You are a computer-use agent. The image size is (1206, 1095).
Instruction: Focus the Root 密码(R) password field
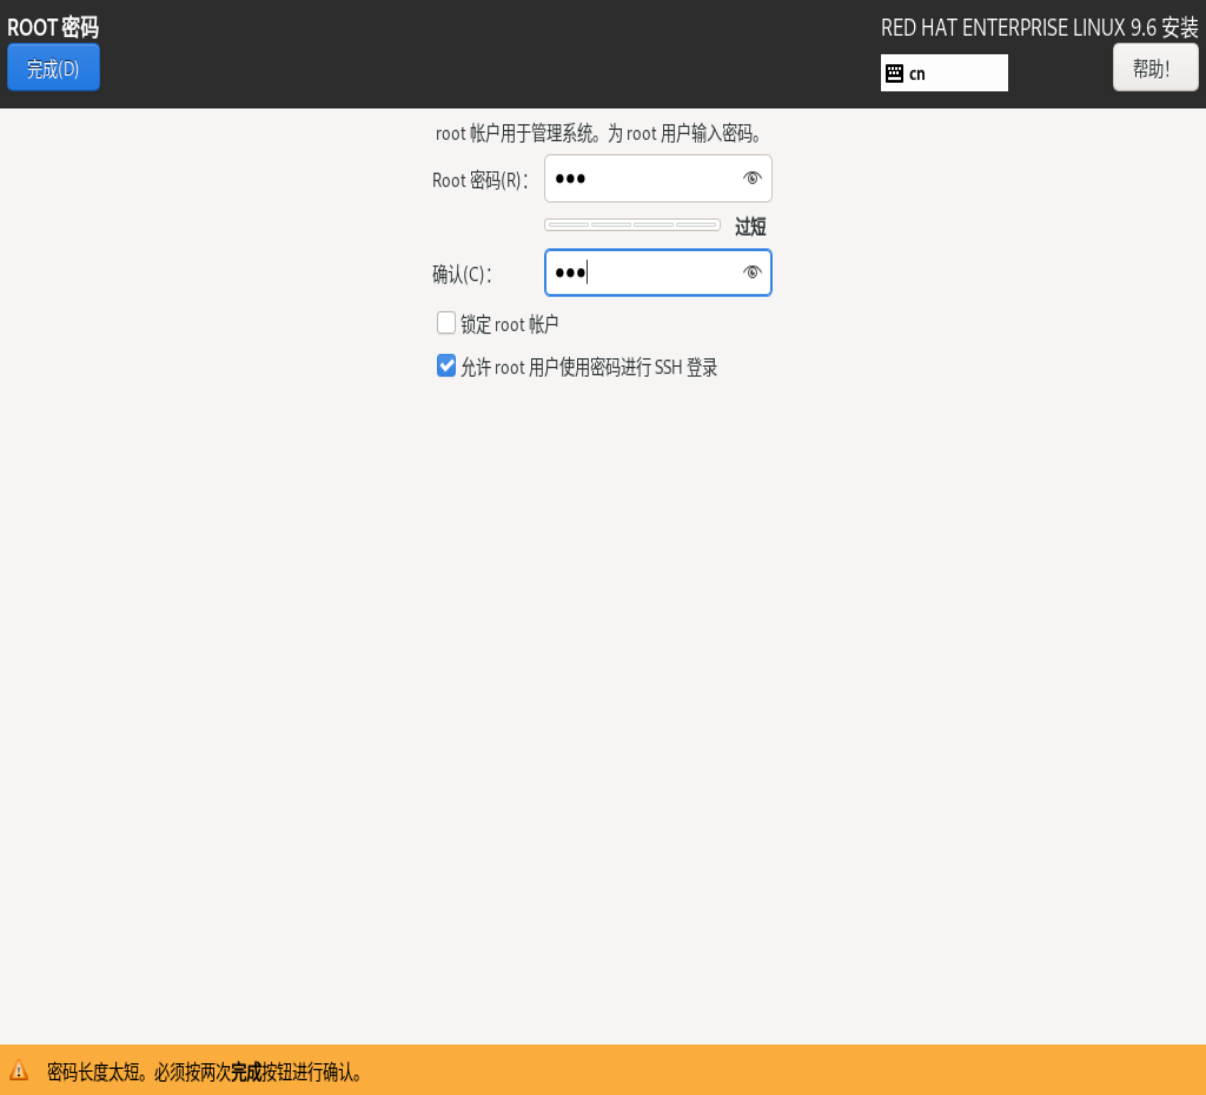click(x=658, y=179)
